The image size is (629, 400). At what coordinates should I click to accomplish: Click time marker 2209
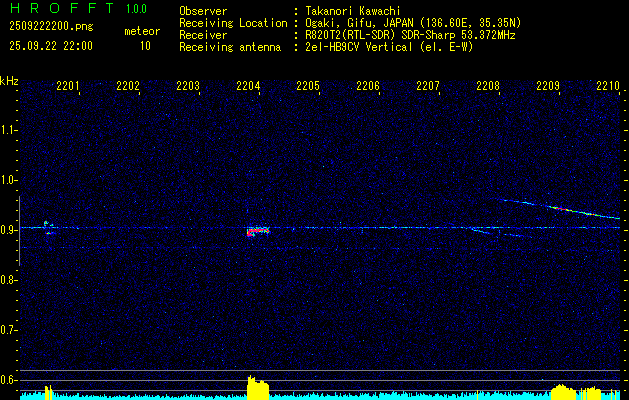tap(548, 86)
